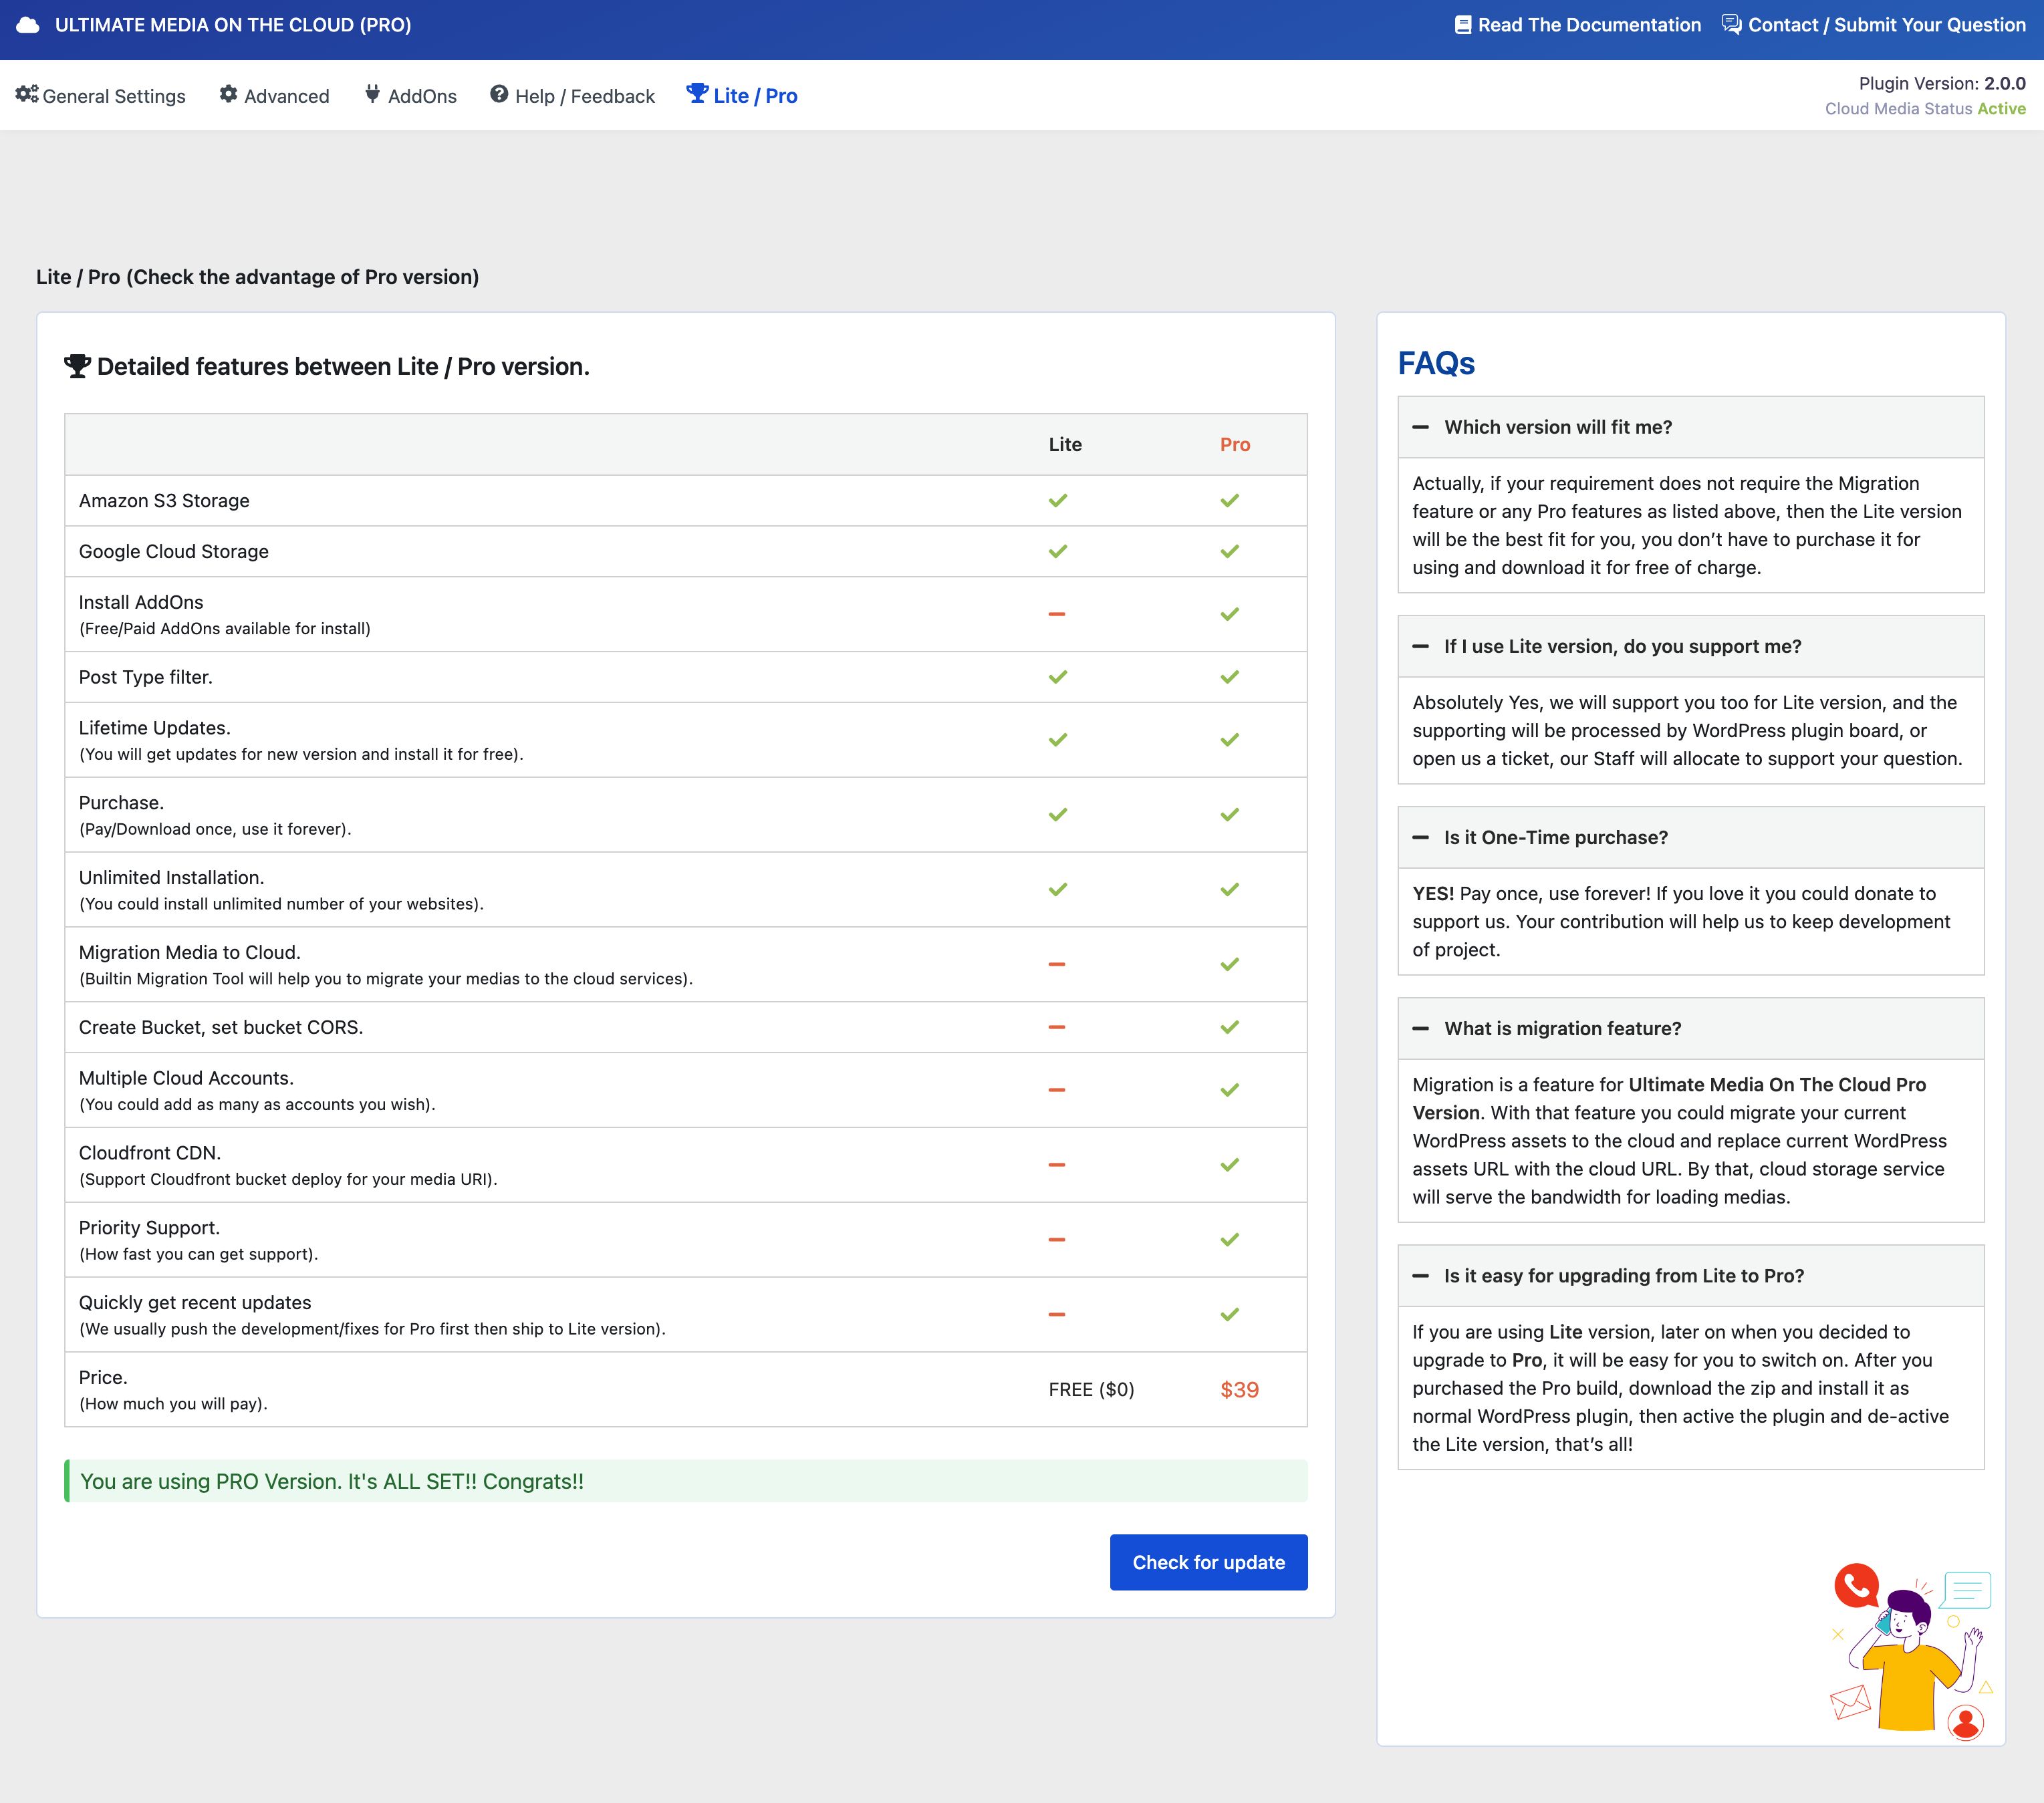This screenshot has height=1803, width=2044.
Task: Click the General Settings gears icon
Action: click(x=27, y=94)
